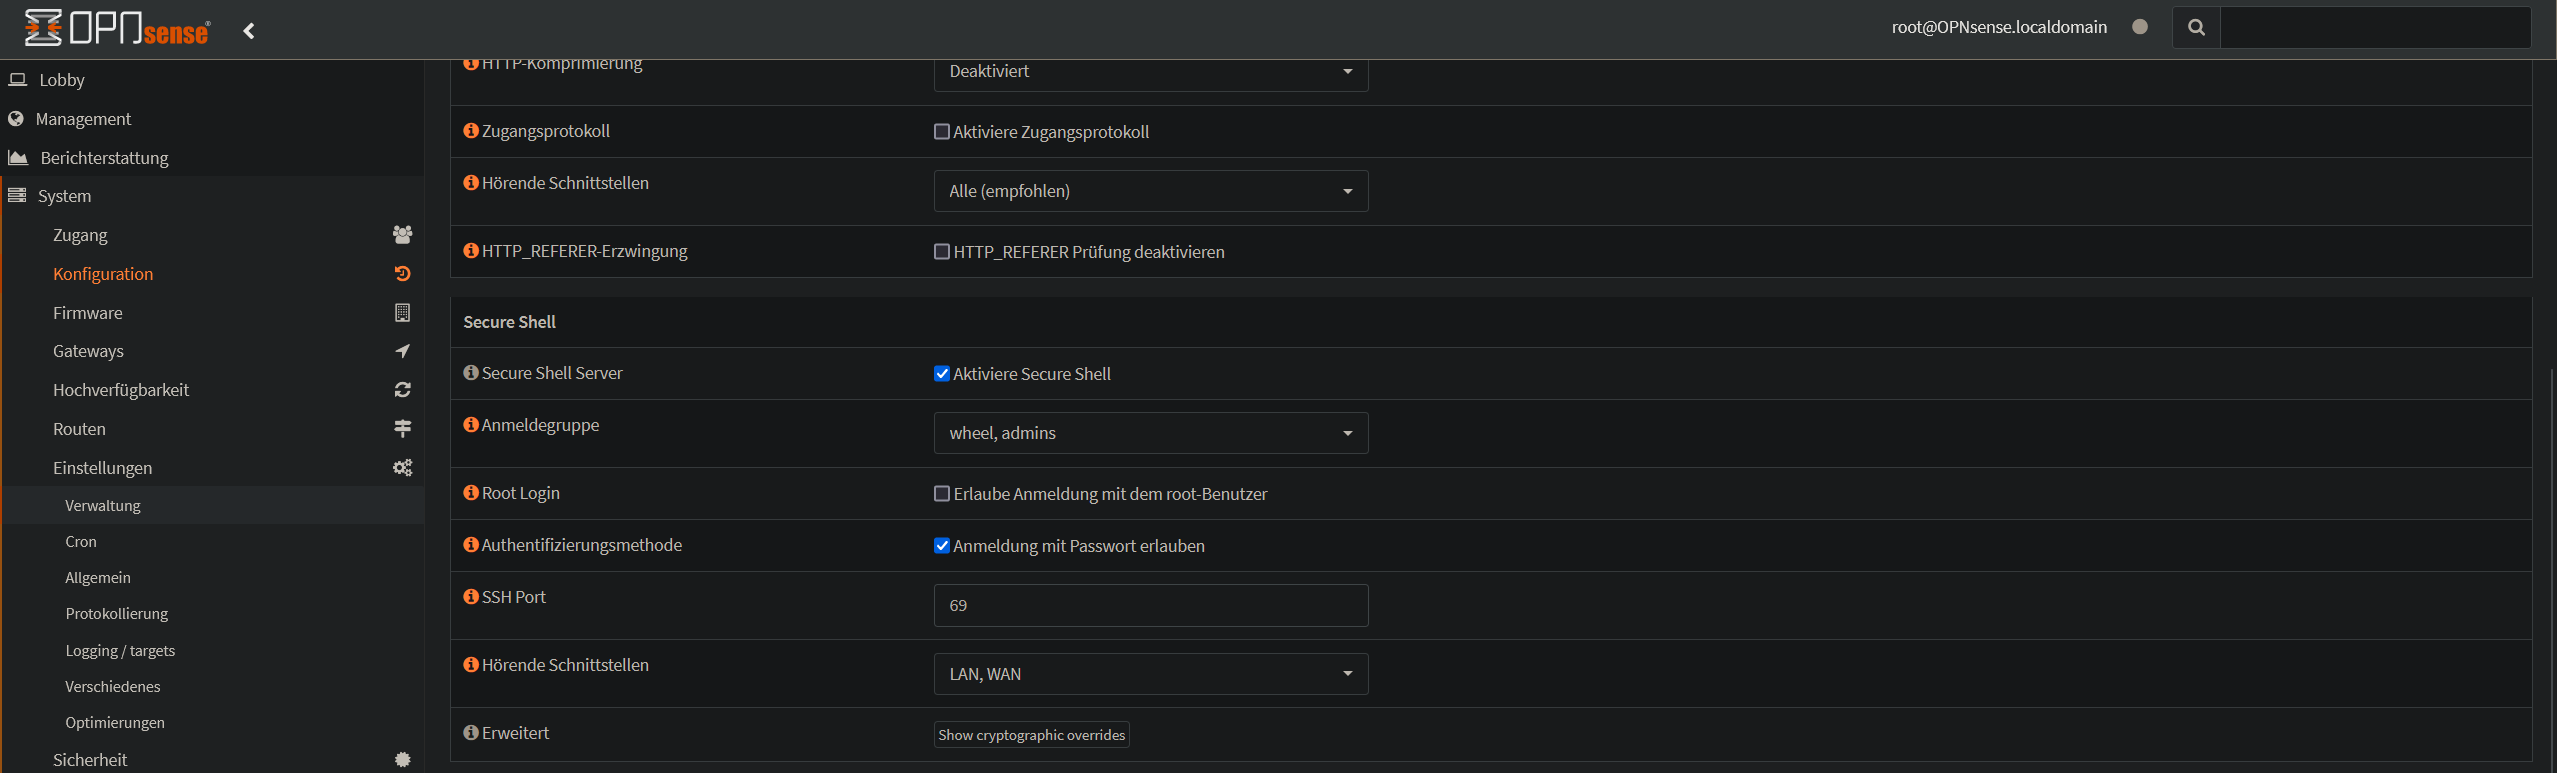Uncheck Aktiviere Secure Shell checkbox
Viewport: 2557px width, 773px height.
941,374
